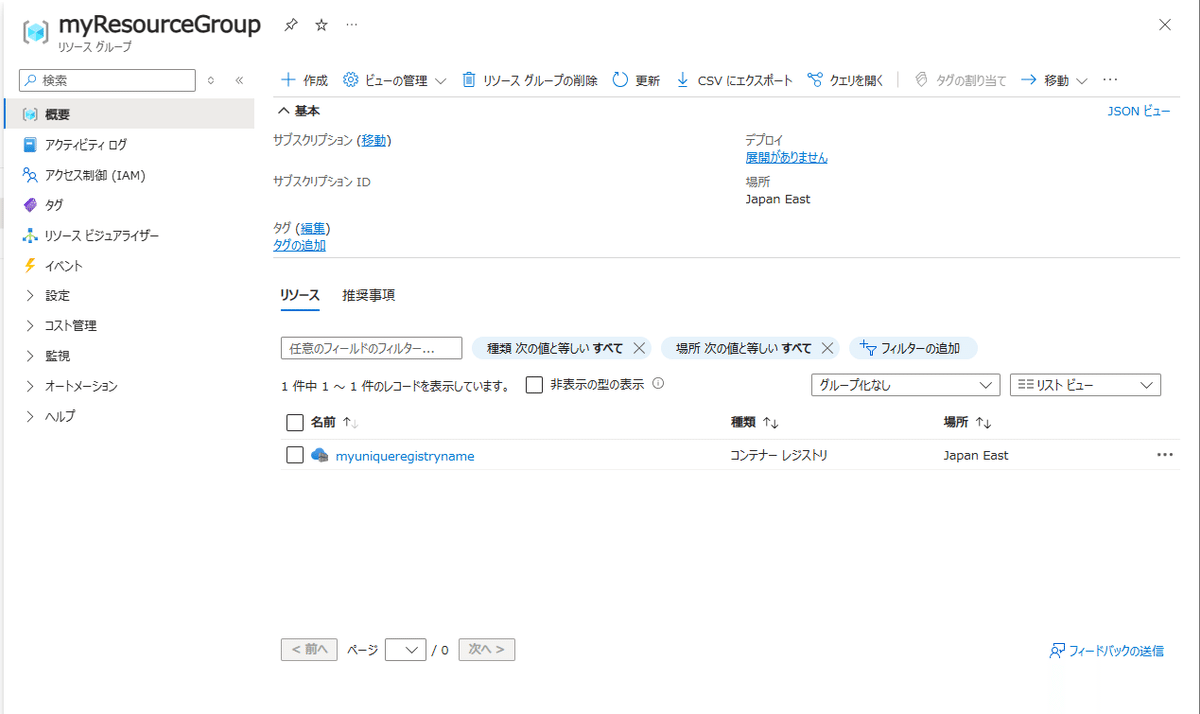Open 概要 overview page
The width and height of the screenshot is (1200, 714).
point(129,114)
